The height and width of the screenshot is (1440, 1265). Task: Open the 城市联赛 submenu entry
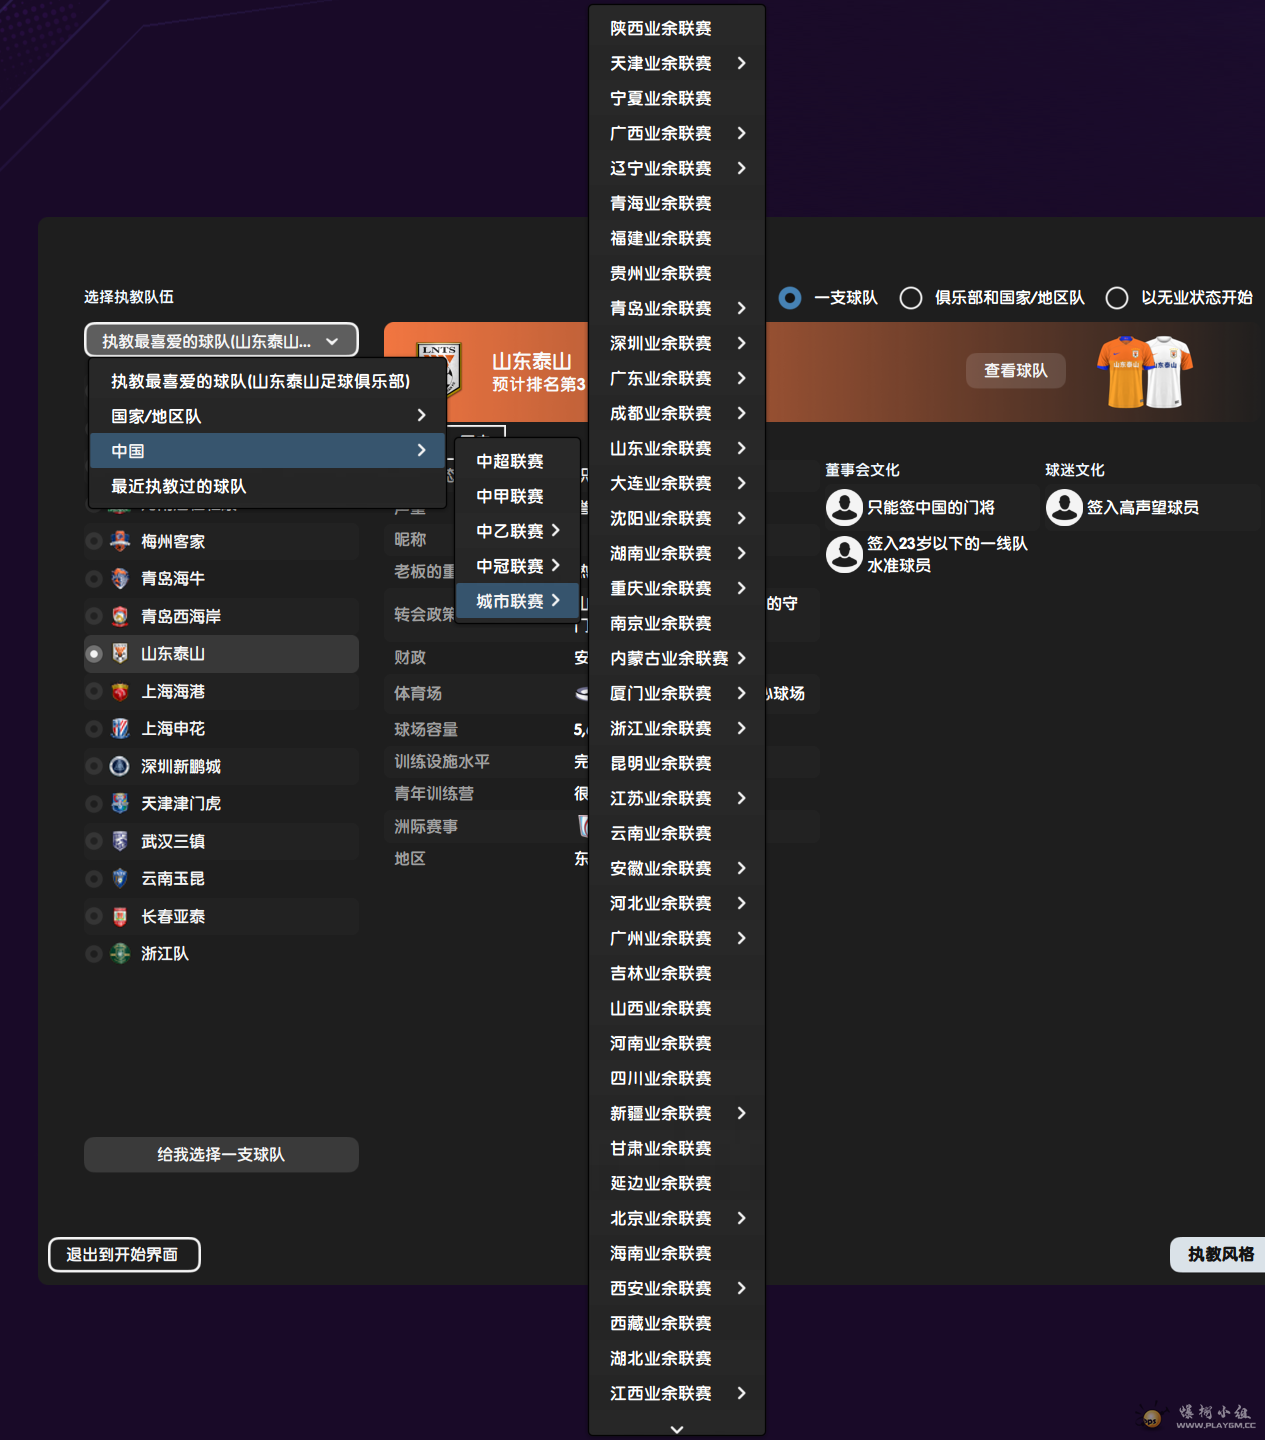(x=517, y=601)
